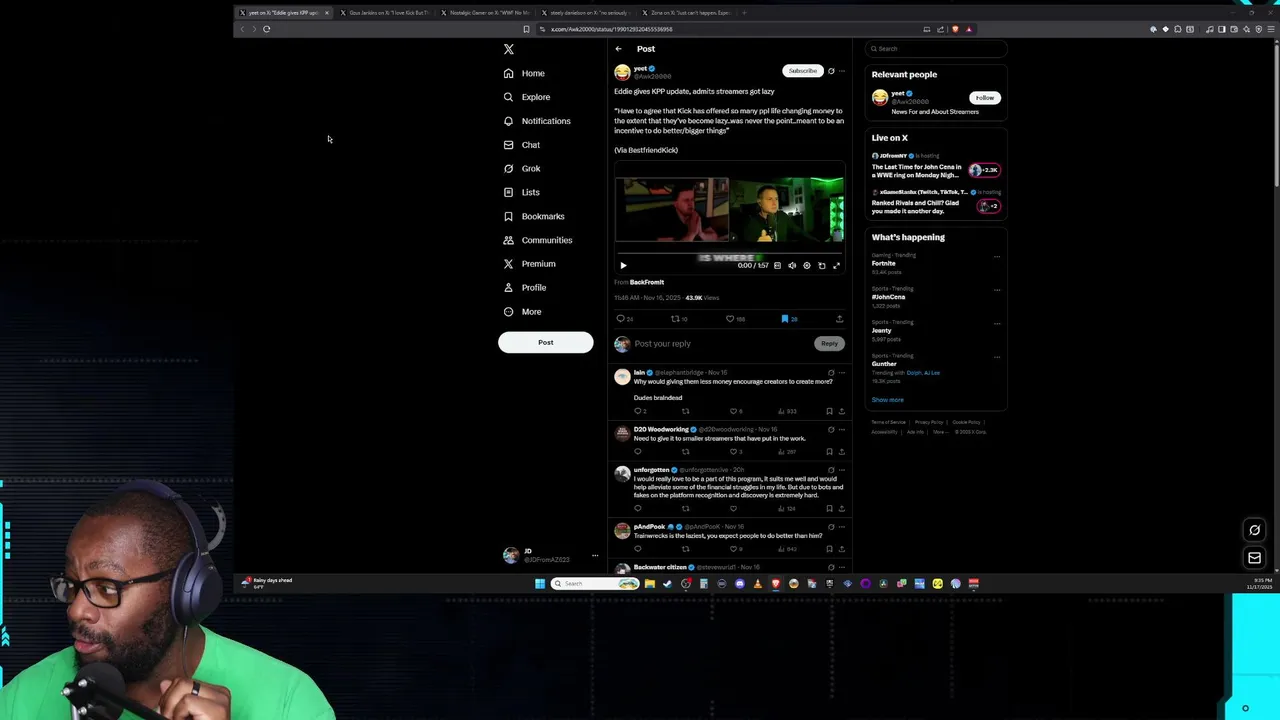Open video playback settings gear
Image resolution: width=1280 pixels, height=720 pixels.
[x=807, y=266]
